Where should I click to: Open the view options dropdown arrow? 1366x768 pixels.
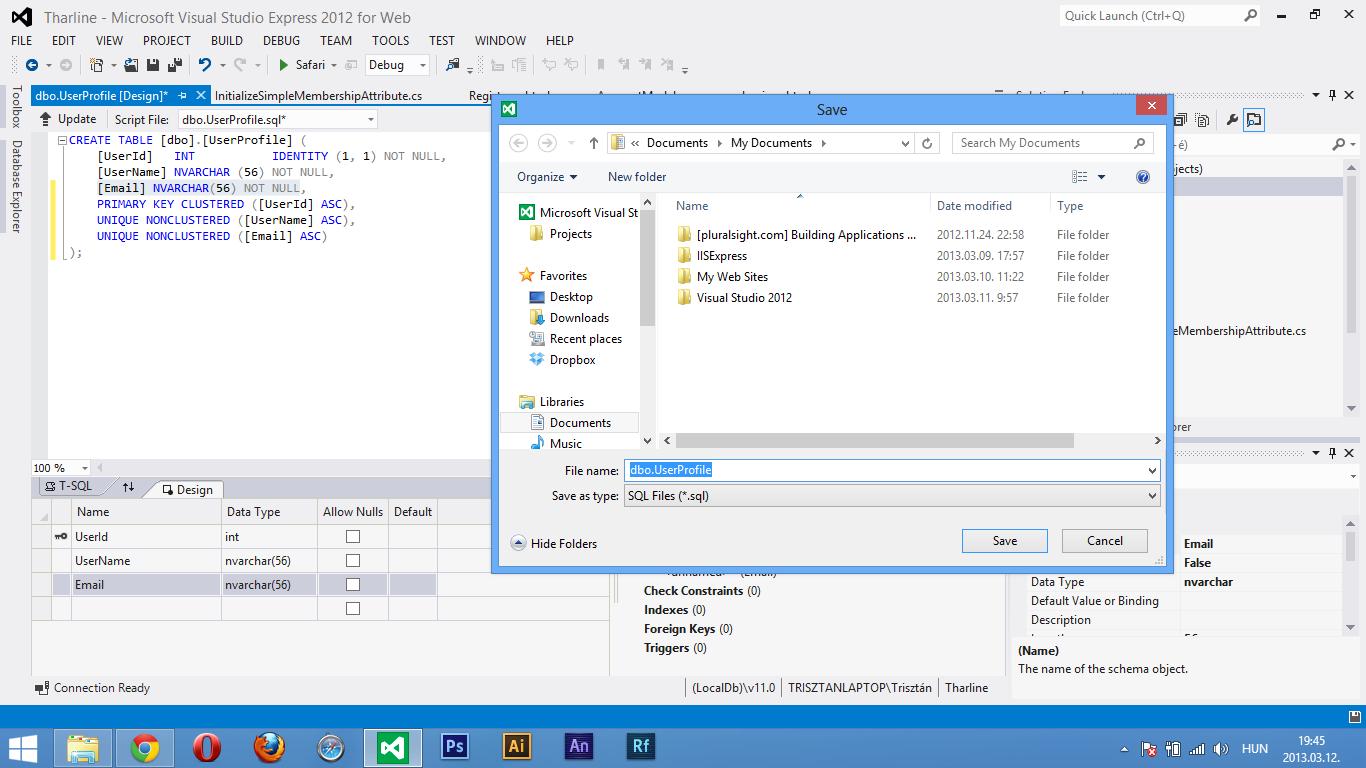(x=1102, y=177)
